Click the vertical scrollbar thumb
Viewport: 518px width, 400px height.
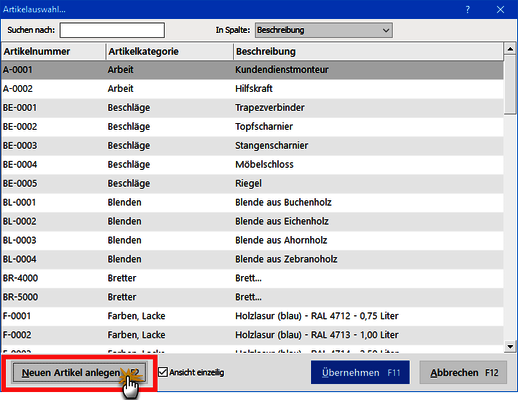(510, 85)
